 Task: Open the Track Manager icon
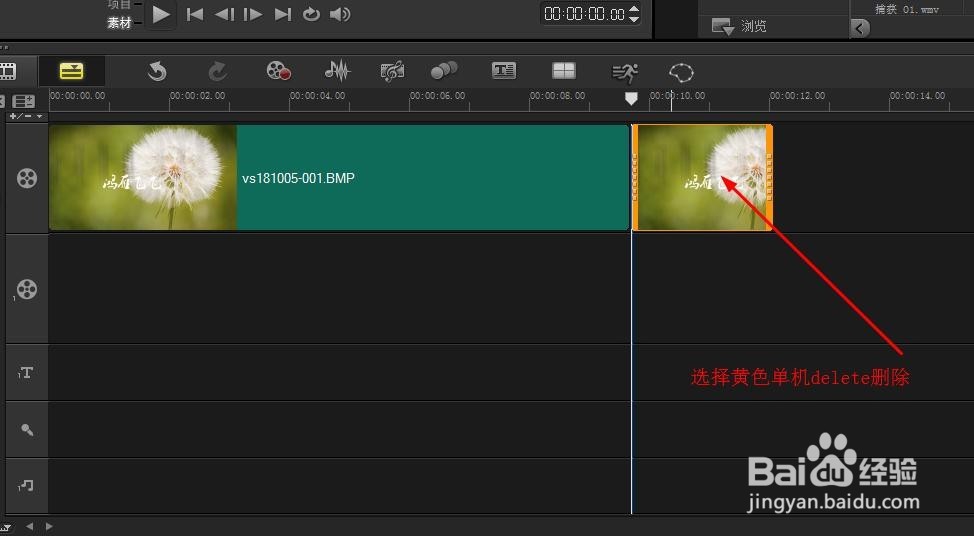[24, 101]
